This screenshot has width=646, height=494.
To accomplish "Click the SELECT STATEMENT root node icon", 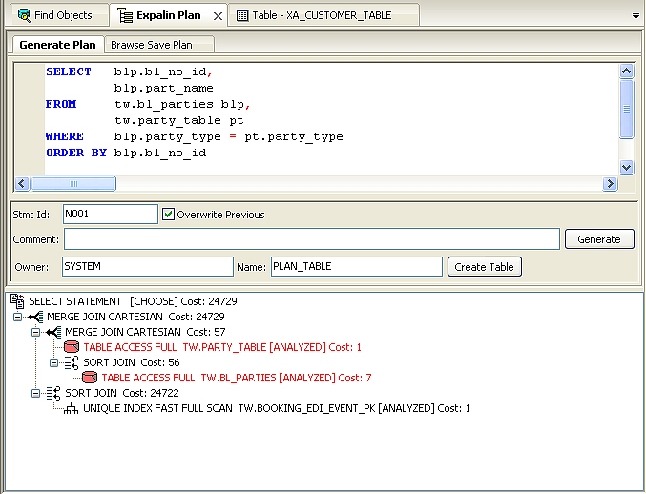I will [17, 300].
